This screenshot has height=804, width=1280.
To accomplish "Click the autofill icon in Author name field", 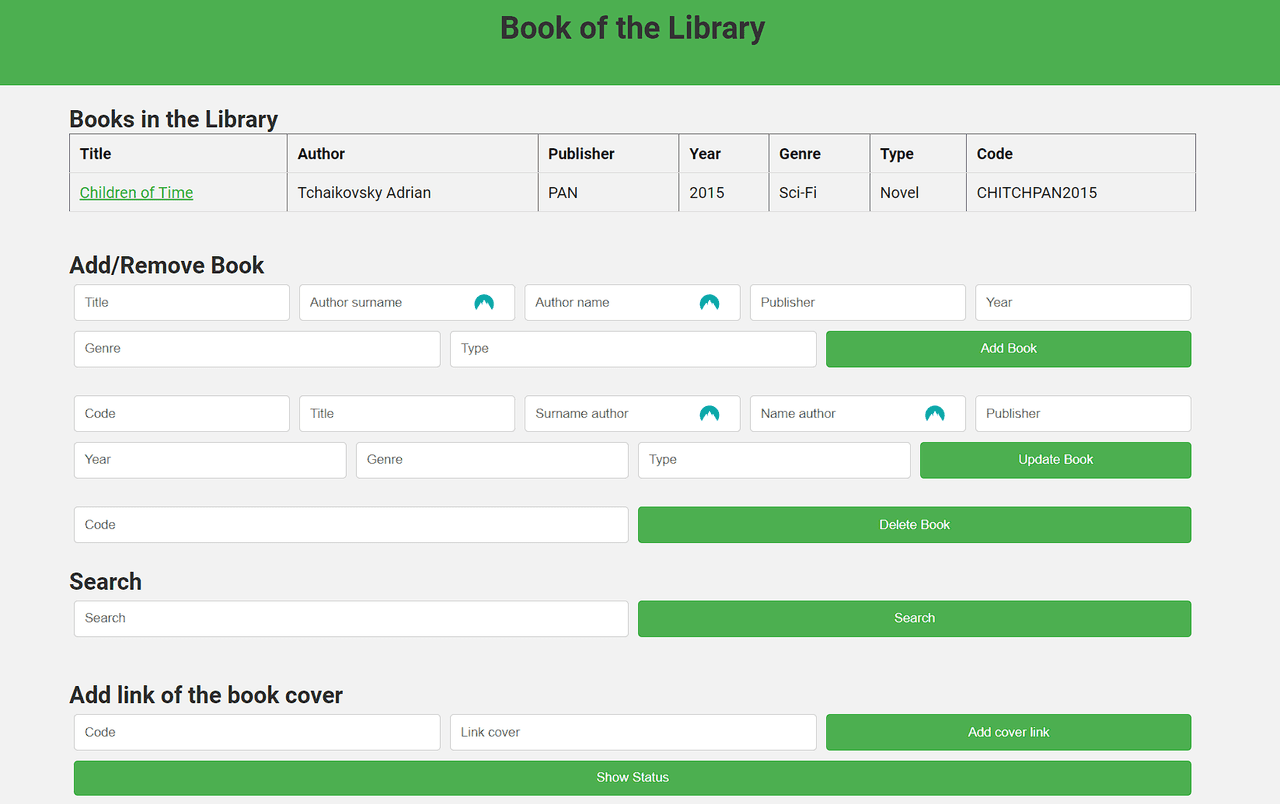I will coord(709,303).
